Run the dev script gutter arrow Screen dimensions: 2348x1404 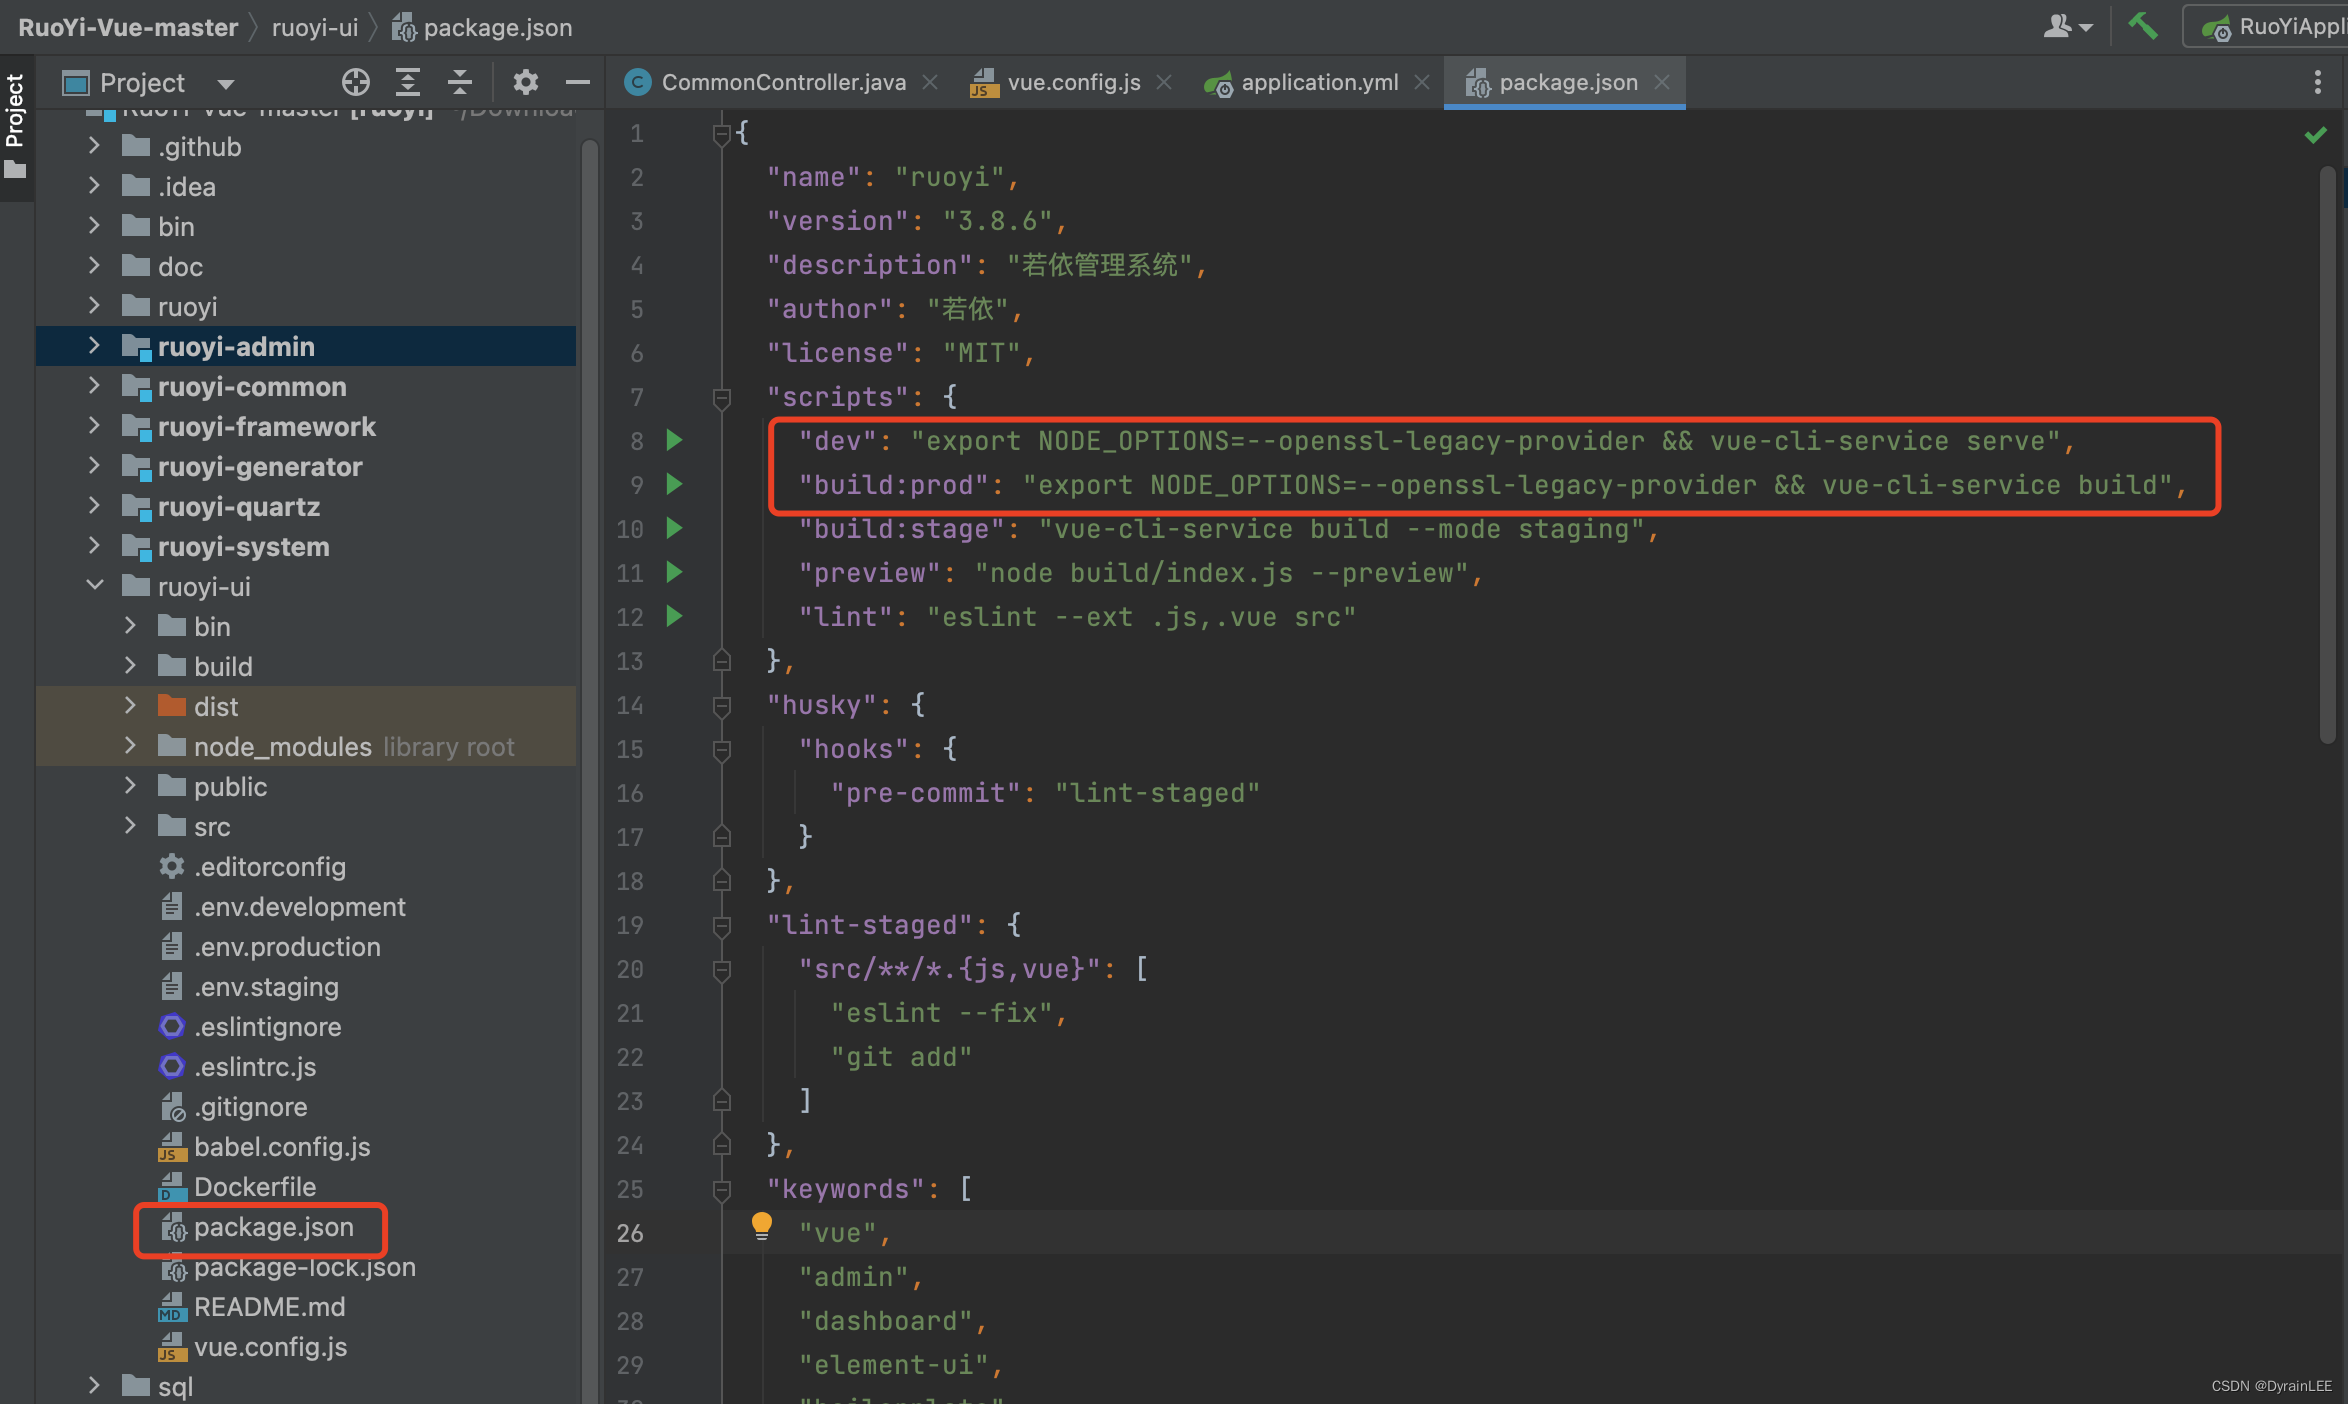point(675,440)
